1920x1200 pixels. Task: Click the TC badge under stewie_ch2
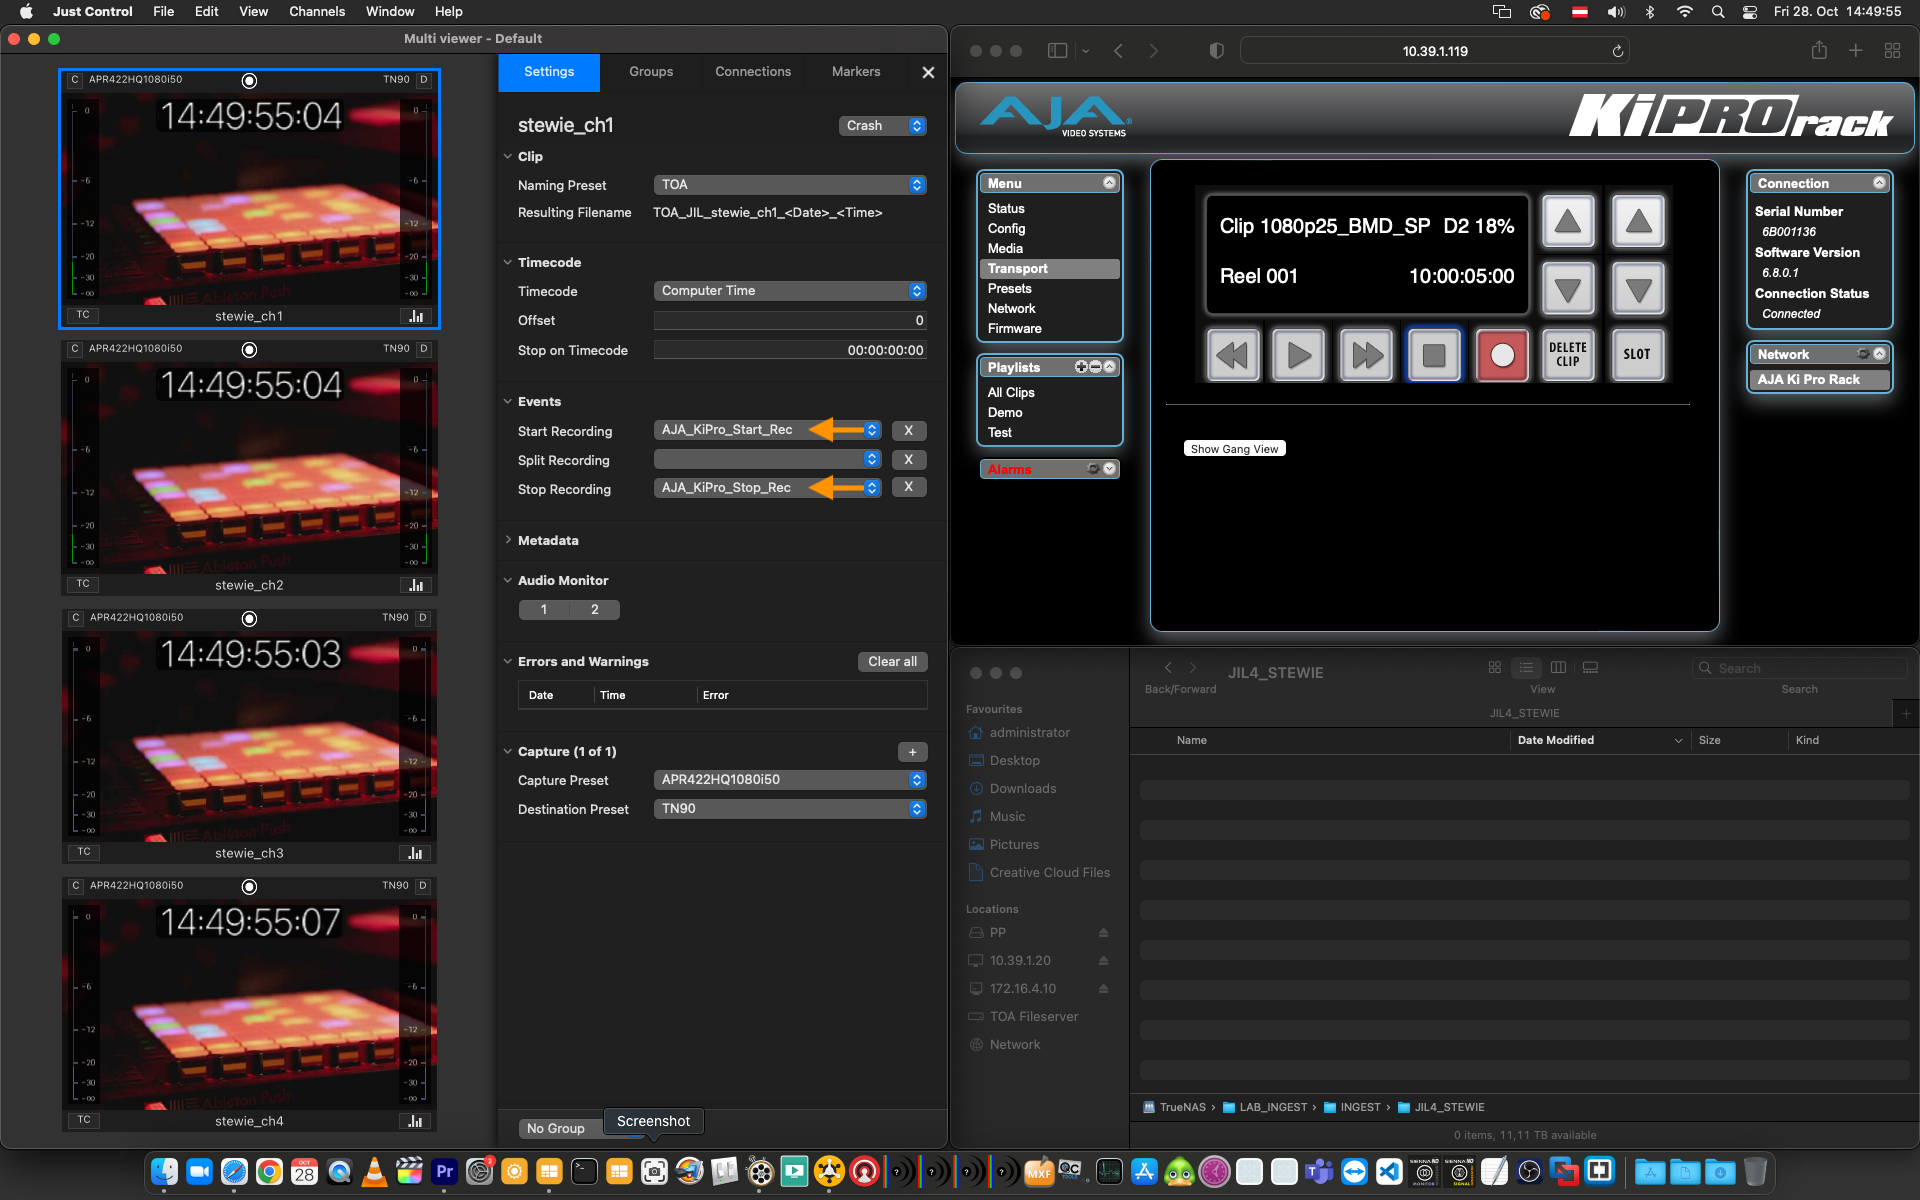click(x=83, y=583)
